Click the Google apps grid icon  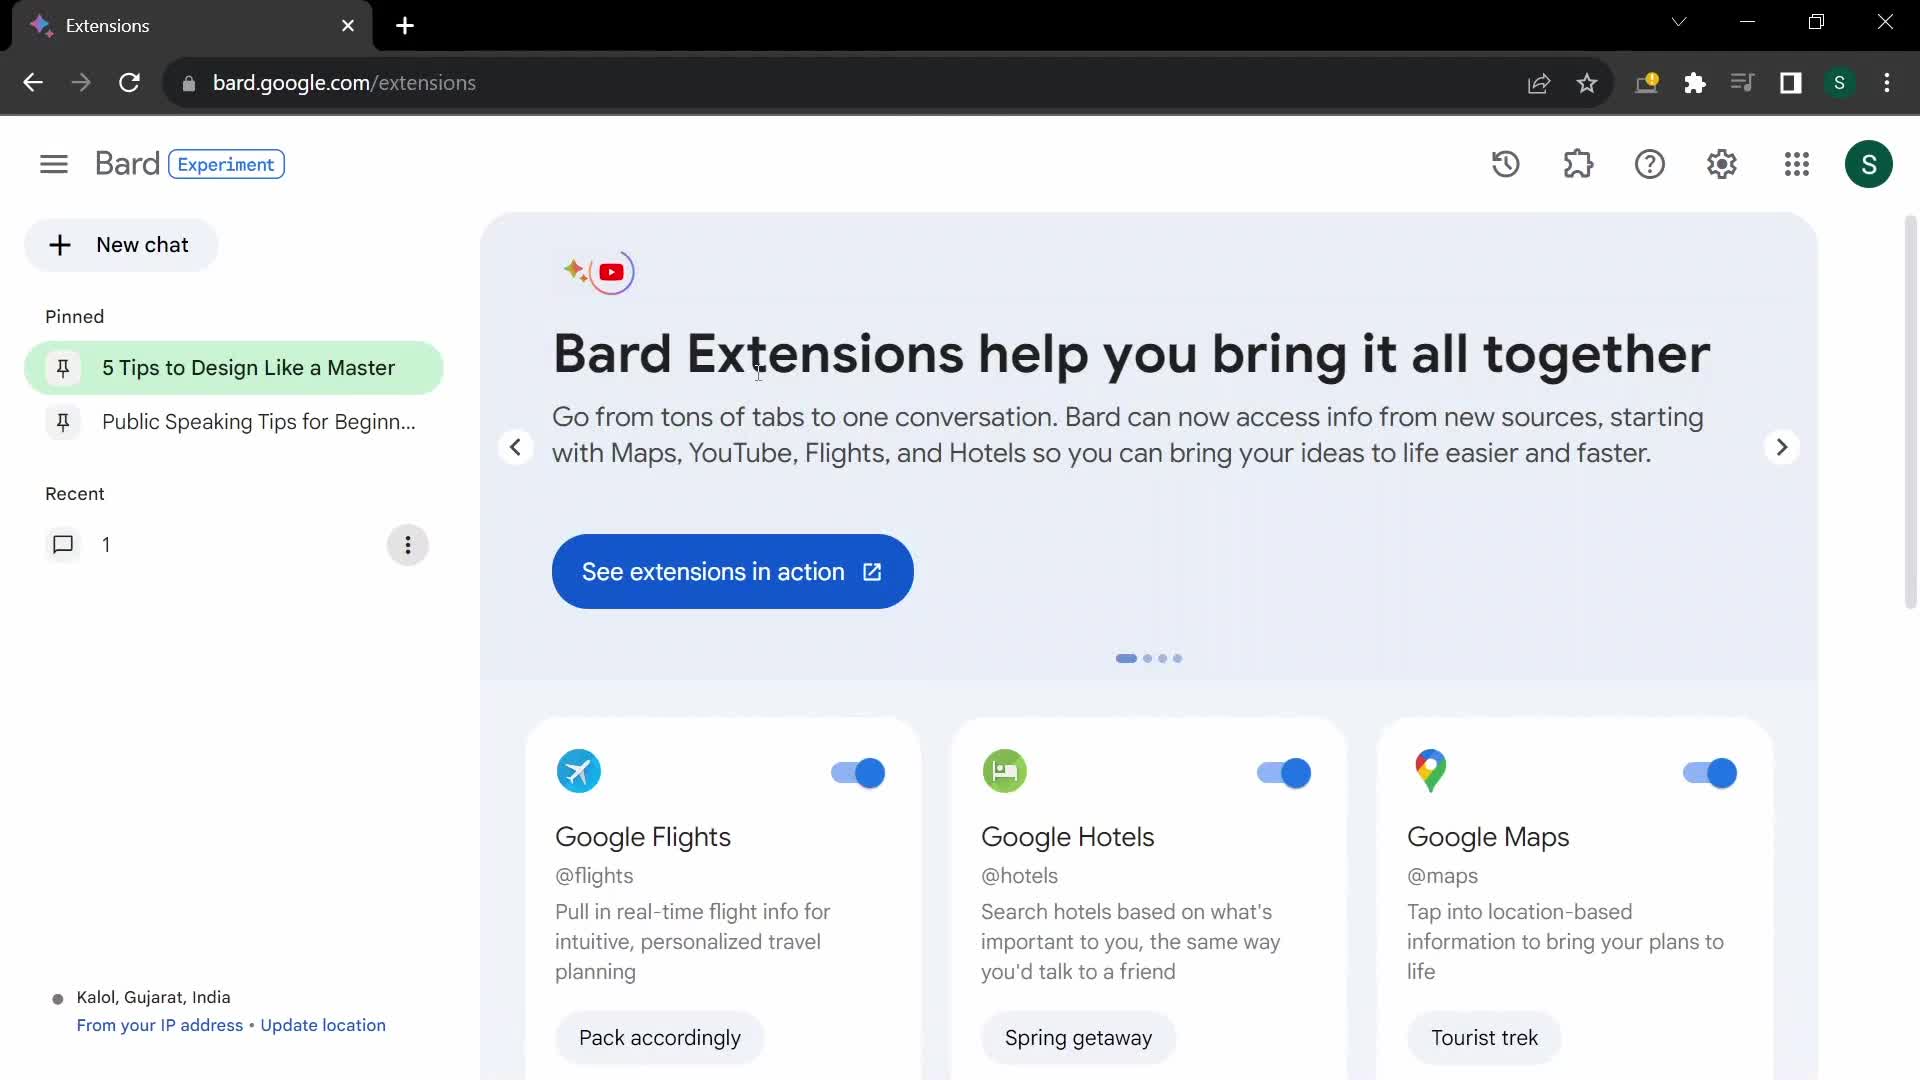(x=1796, y=164)
